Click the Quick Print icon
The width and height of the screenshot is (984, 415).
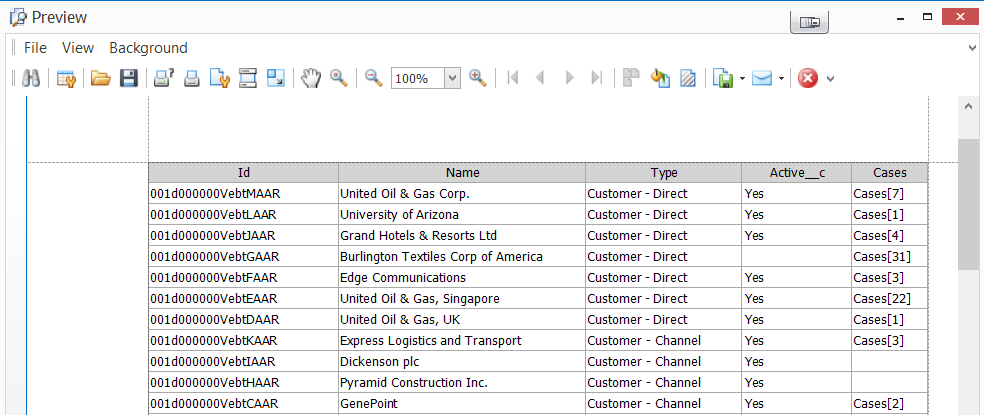[191, 78]
